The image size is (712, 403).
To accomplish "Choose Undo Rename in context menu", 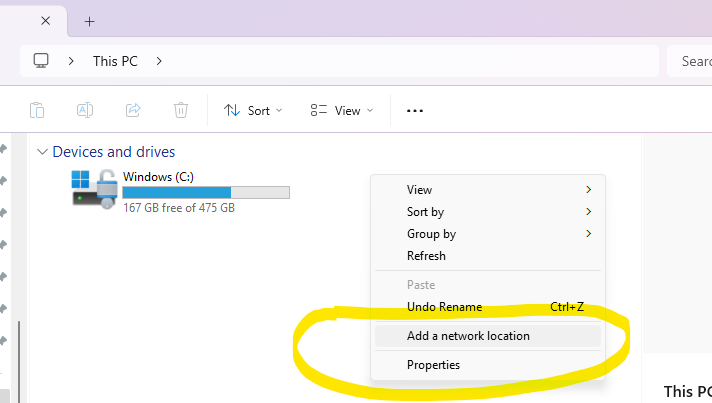I will coord(488,307).
